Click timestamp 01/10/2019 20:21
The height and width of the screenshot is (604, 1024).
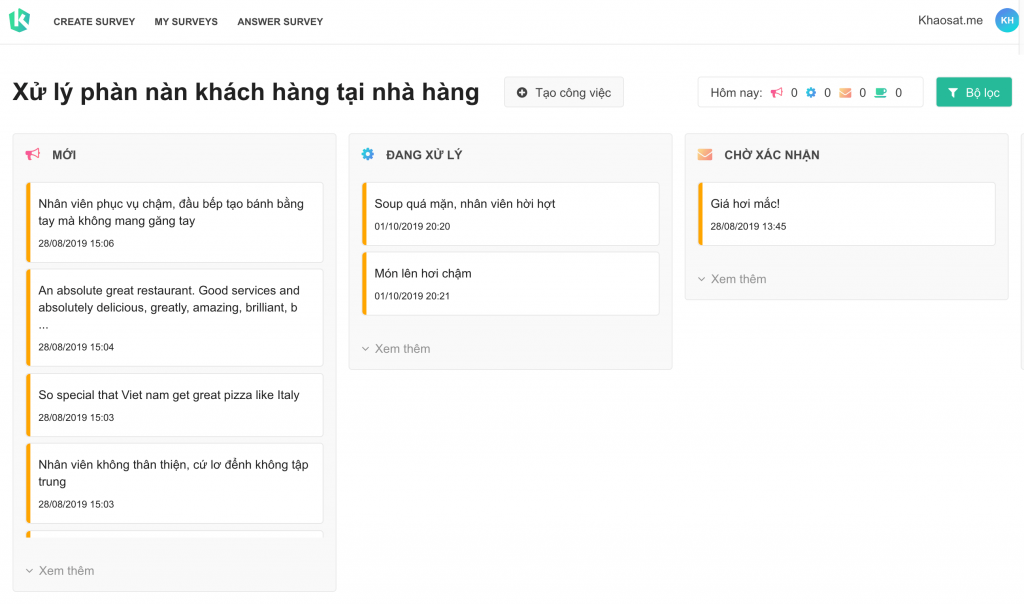click(x=412, y=296)
